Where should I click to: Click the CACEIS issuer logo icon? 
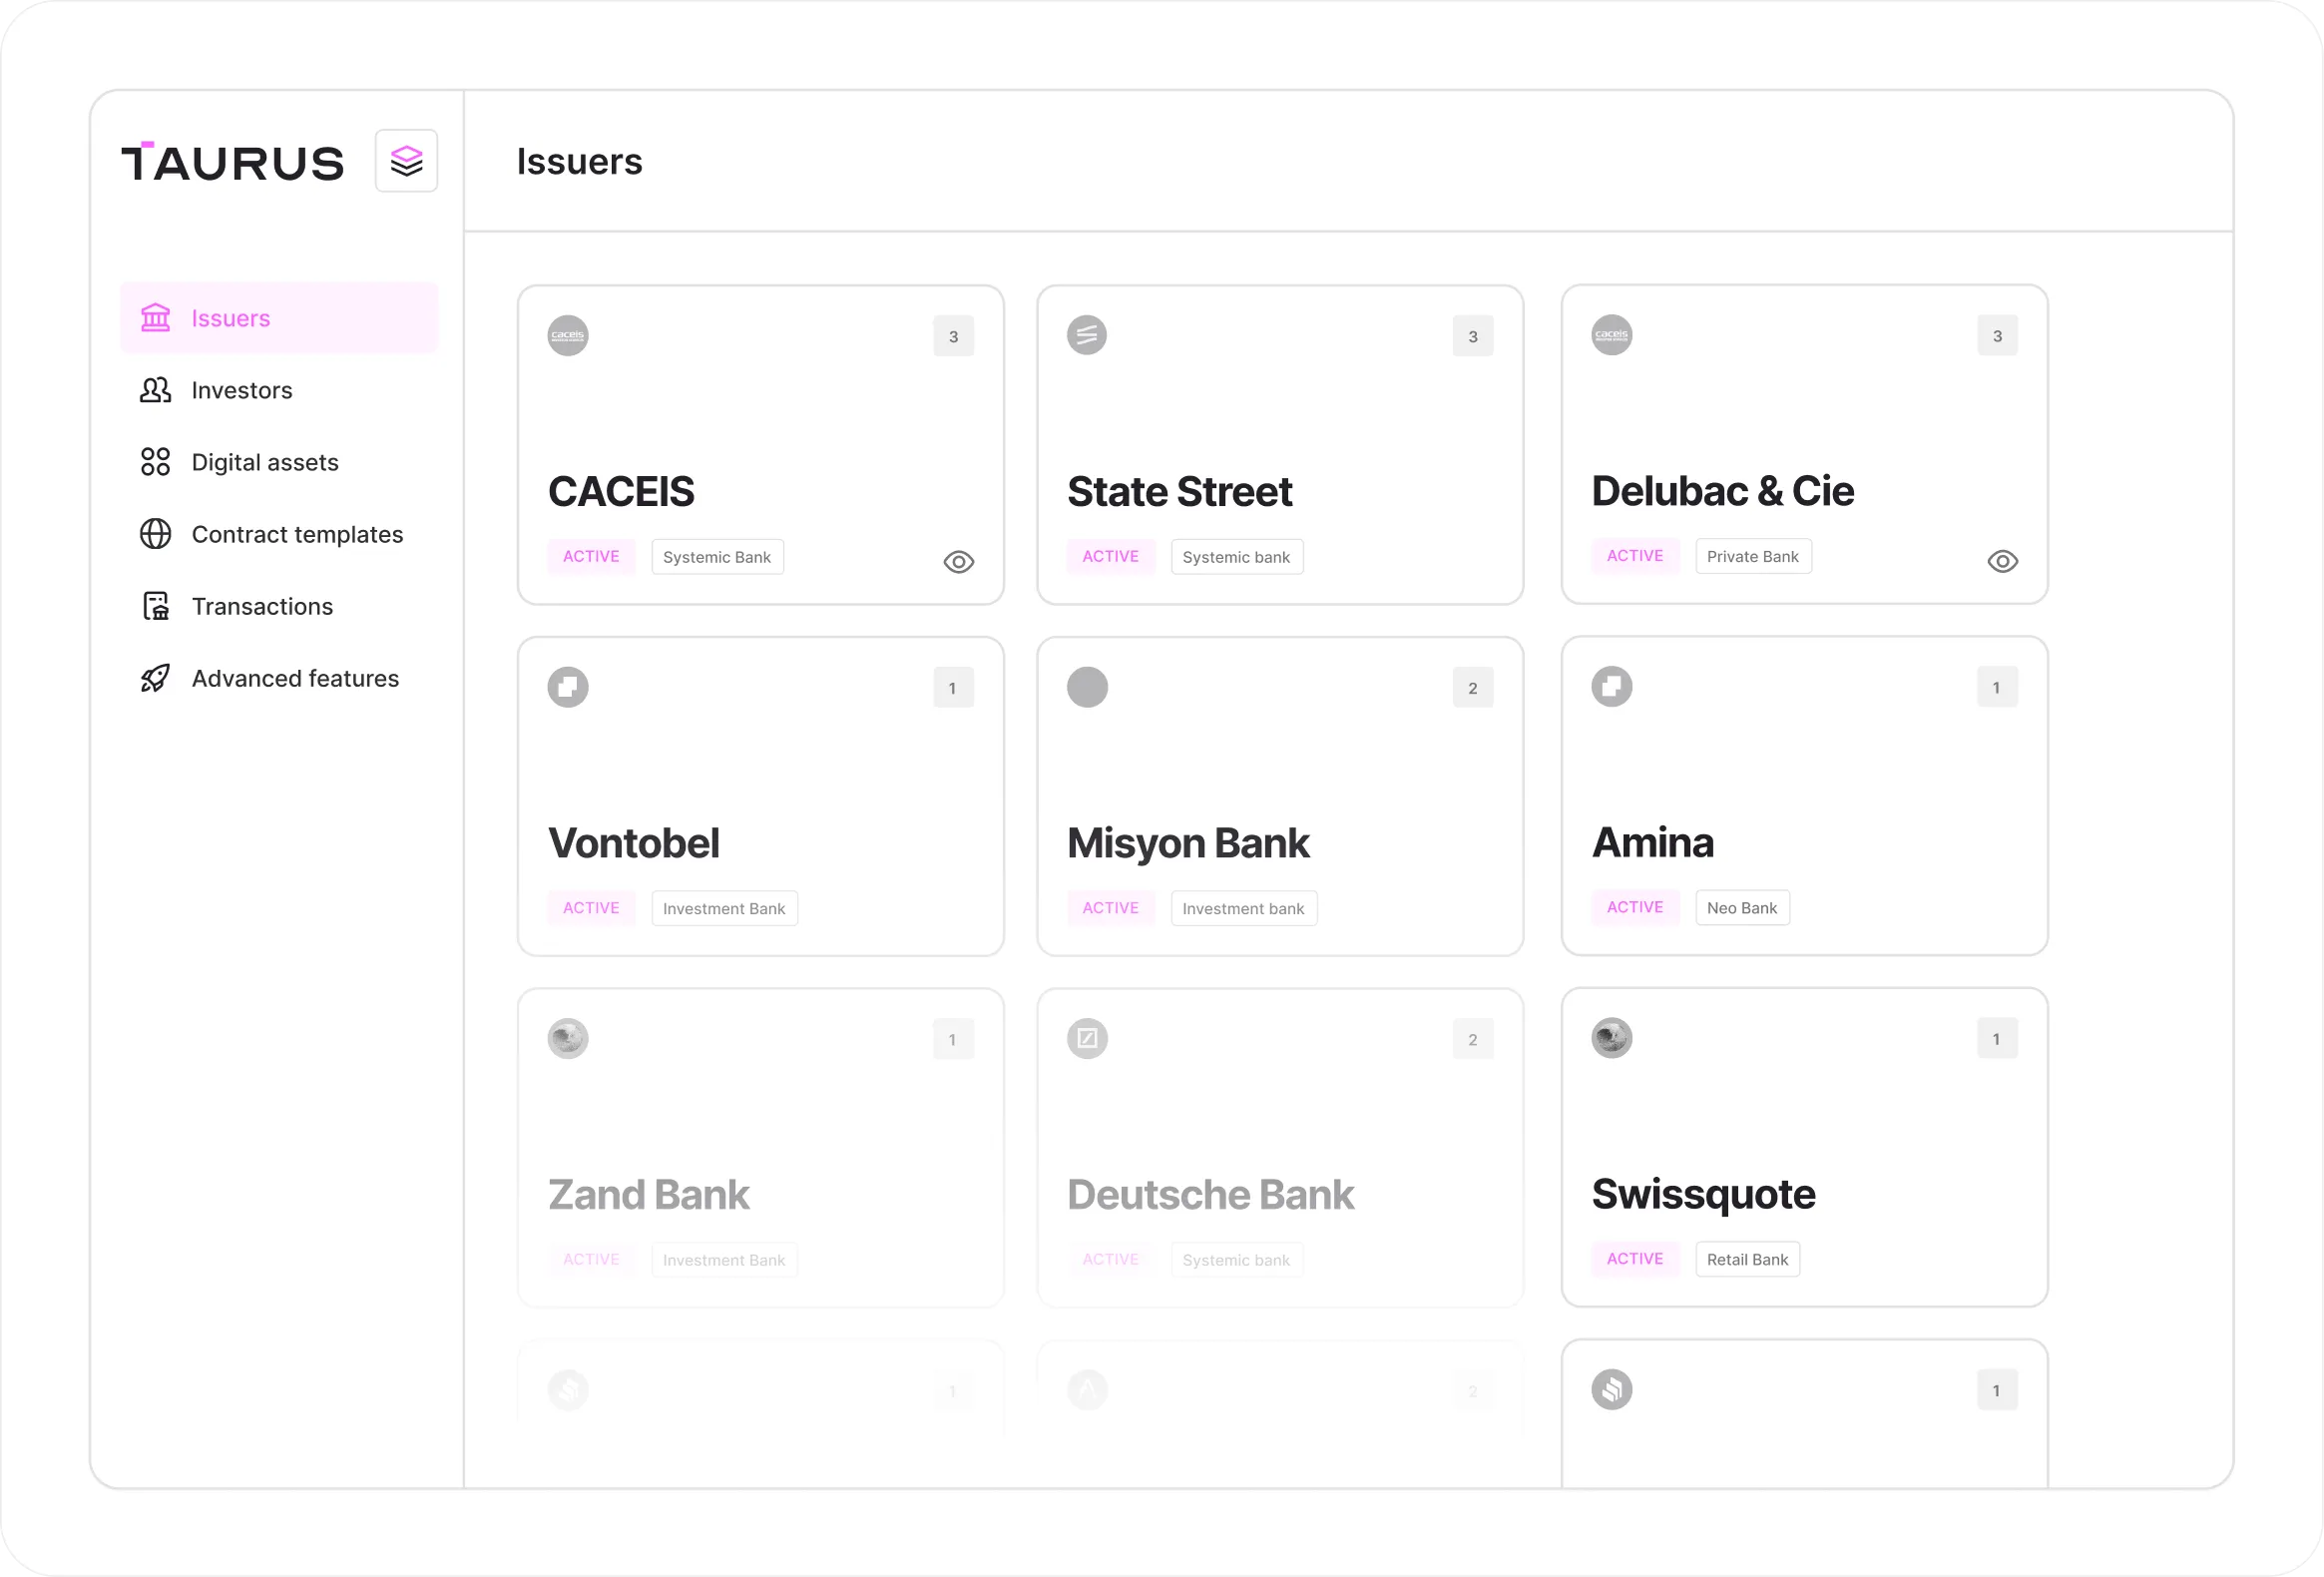pyautogui.click(x=568, y=336)
